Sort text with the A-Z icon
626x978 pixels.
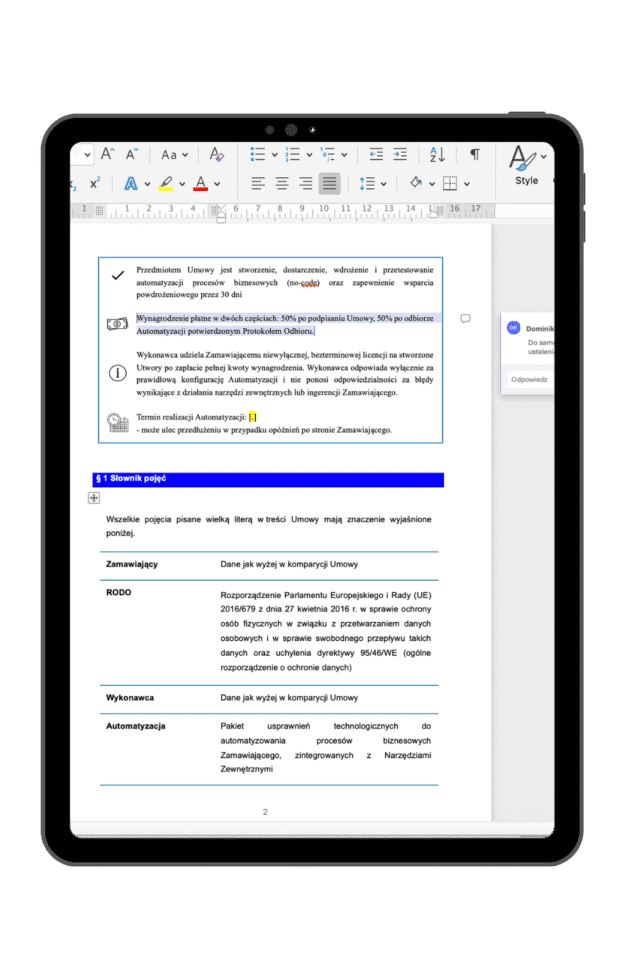click(437, 154)
